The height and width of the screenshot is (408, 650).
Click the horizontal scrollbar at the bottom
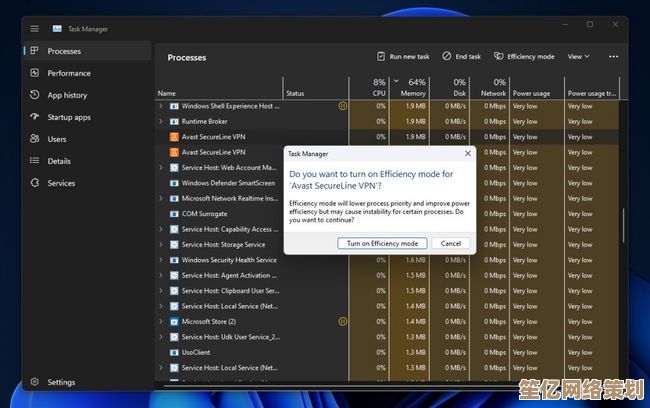(x=338, y=386)
